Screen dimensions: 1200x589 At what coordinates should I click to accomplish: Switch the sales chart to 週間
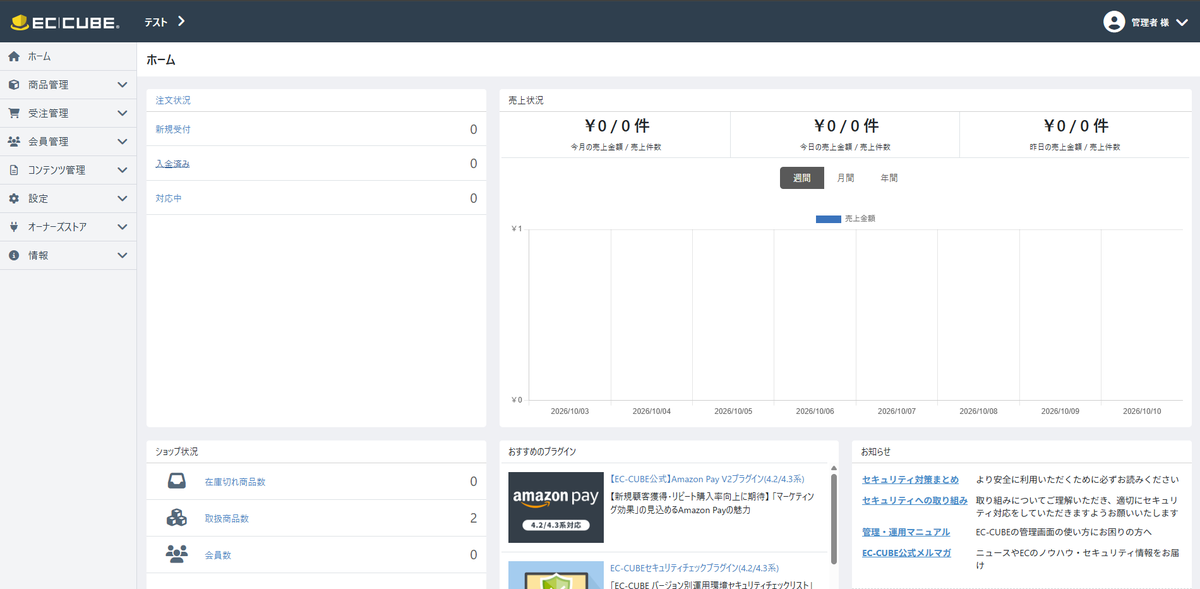pos(802,178)
